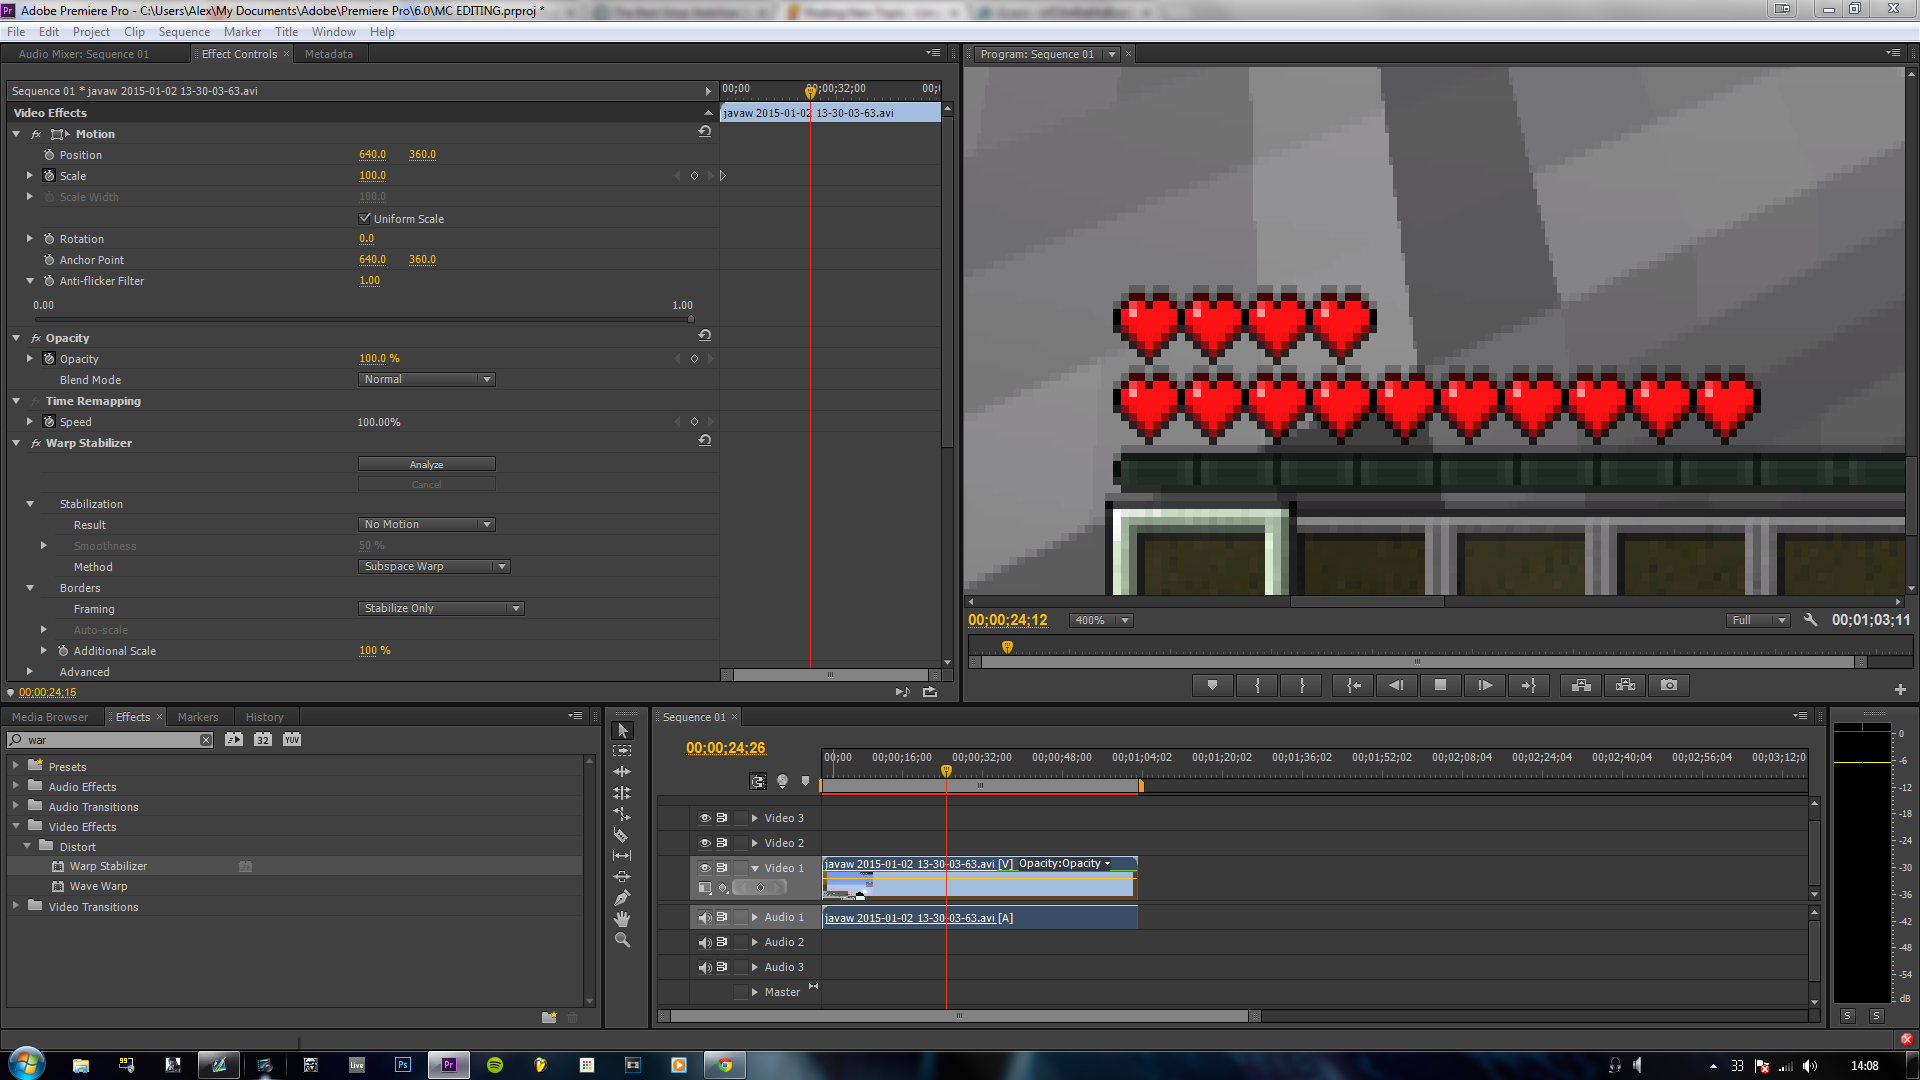Toggle Snap in the timeline
Image resolution: width=1920 pixels, height=1080 pixels.
[x=758, y=782]
